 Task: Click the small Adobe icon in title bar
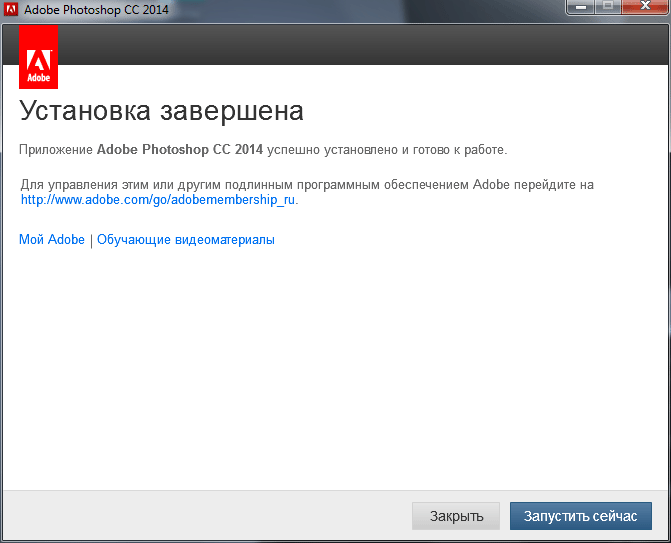point(12,10)
